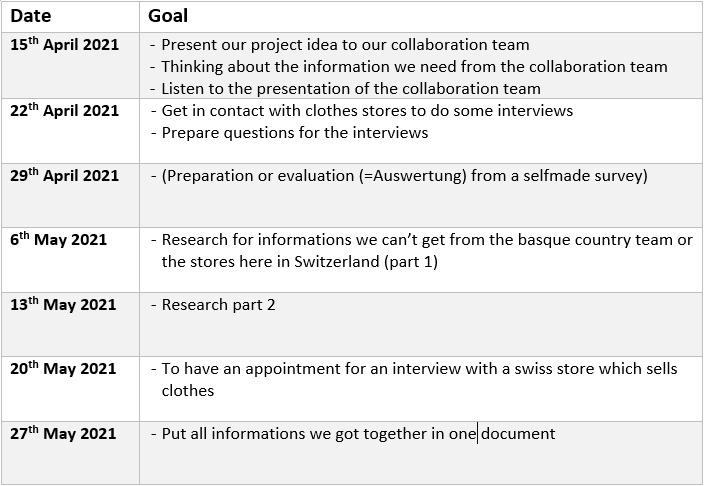Click the 'Present our project idea' line
The height and width of the screenshot is (486, 705).
345,45
